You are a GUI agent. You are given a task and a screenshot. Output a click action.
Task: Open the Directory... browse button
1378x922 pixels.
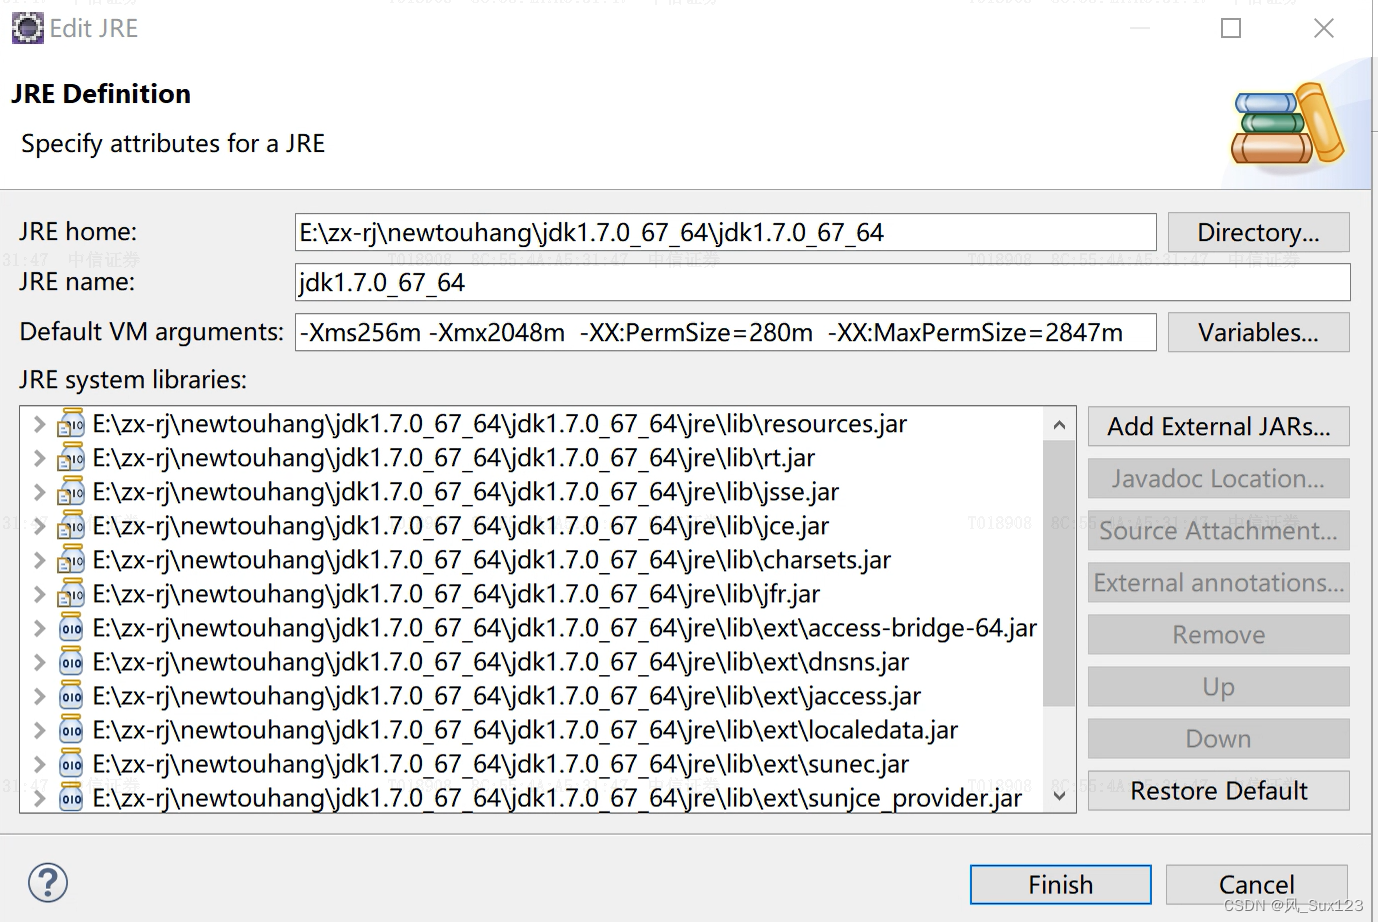point(1258,232)
